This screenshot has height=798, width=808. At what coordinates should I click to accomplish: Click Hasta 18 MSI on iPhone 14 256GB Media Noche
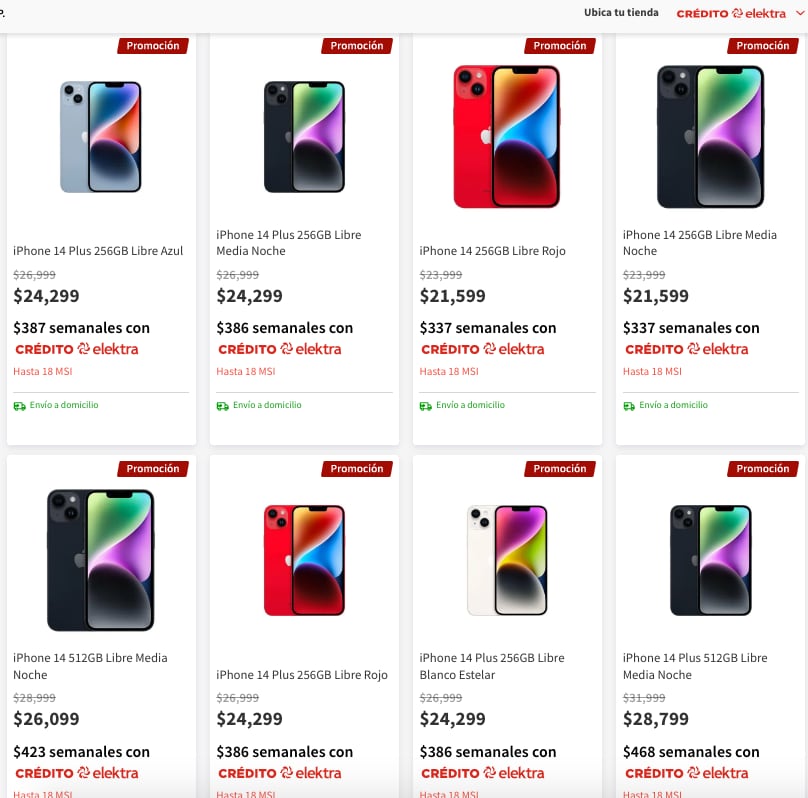[652, 371]
